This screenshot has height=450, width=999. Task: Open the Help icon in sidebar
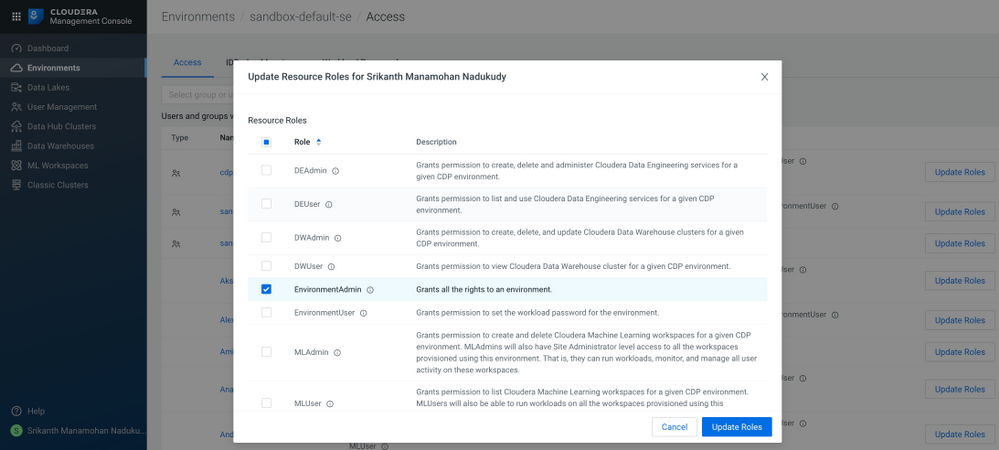click(x=16, y=411)
